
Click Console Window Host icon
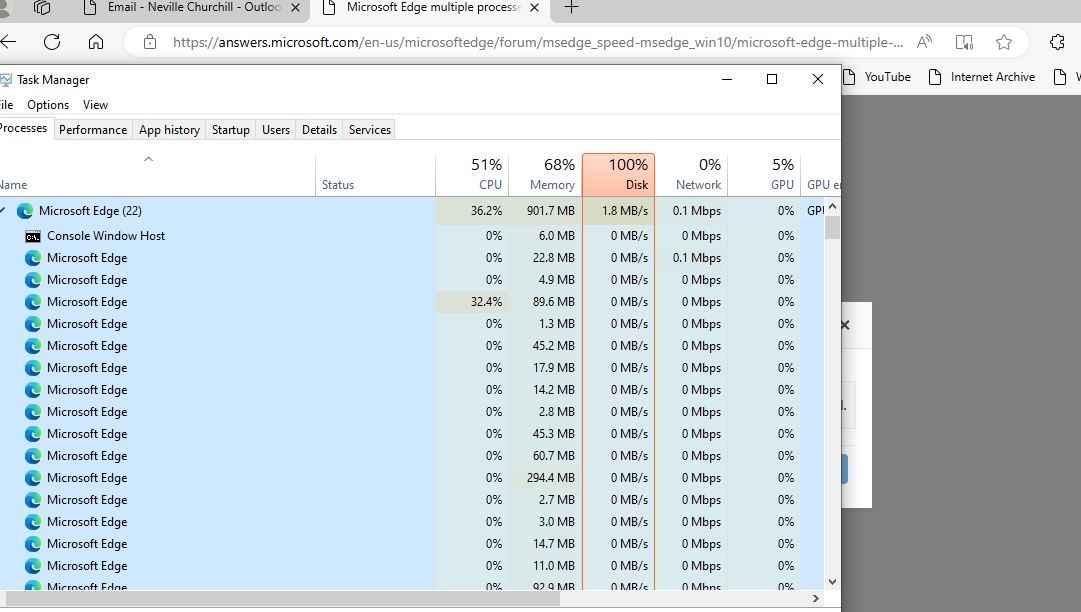[32, 236]
